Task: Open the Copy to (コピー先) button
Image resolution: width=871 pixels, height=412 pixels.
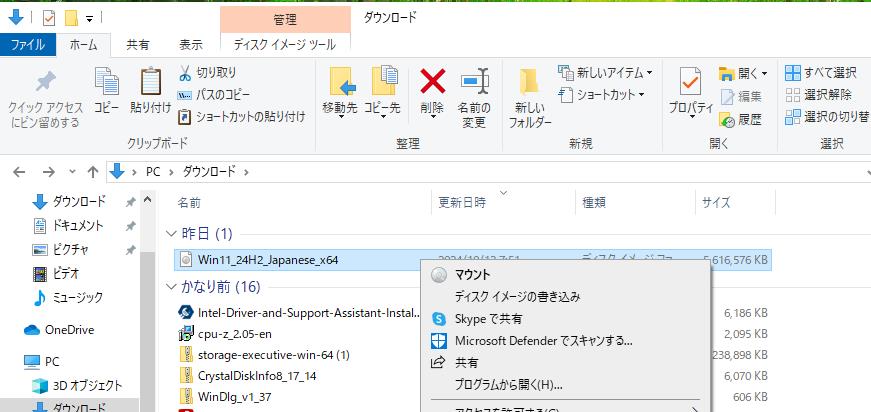Action: (382, 93)
